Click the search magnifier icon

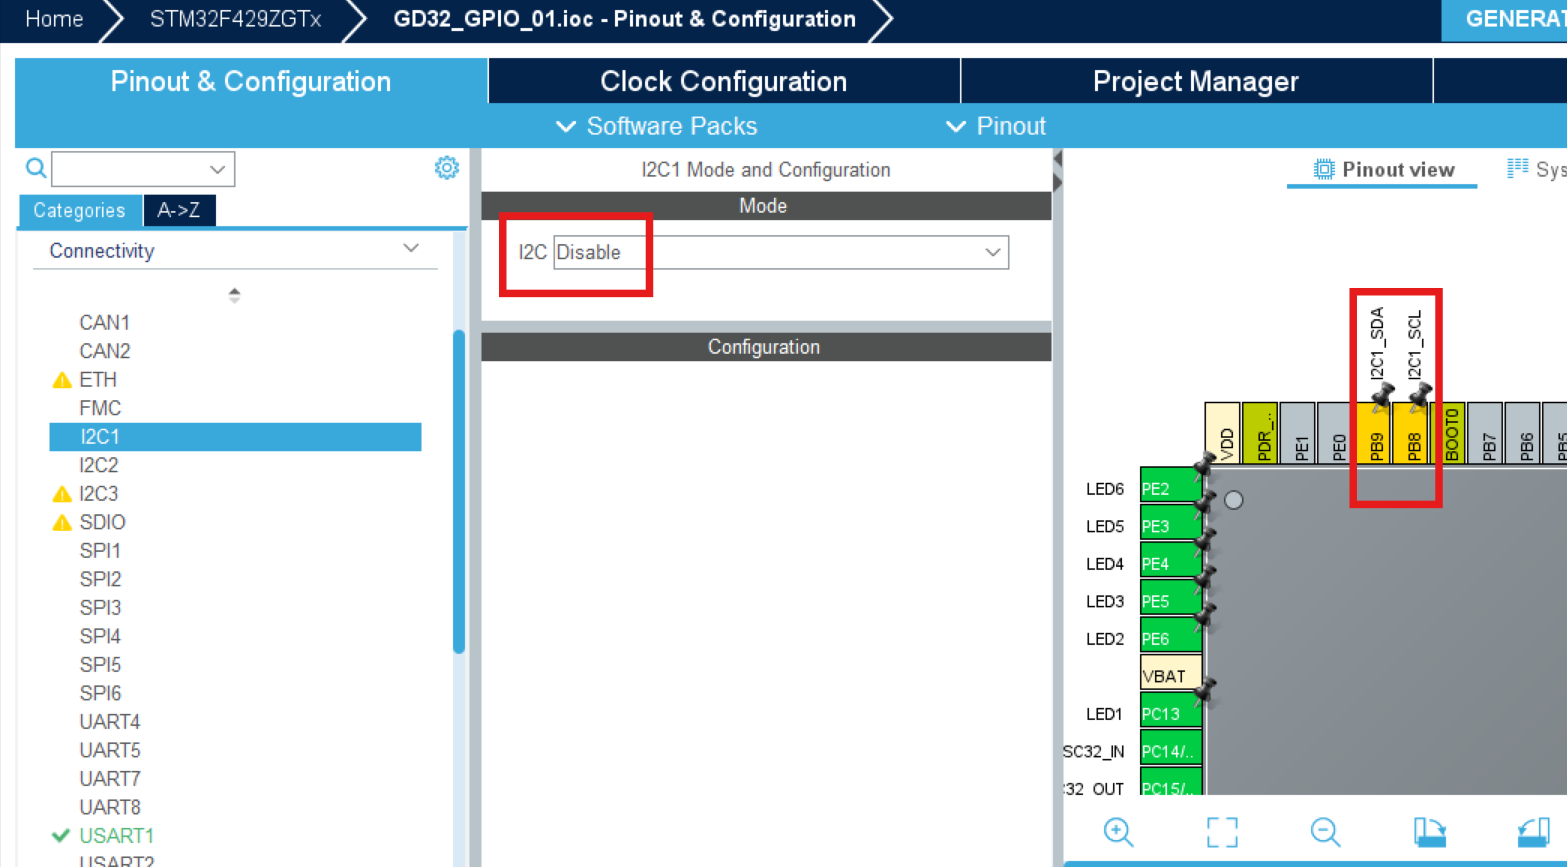click(36, 168)
